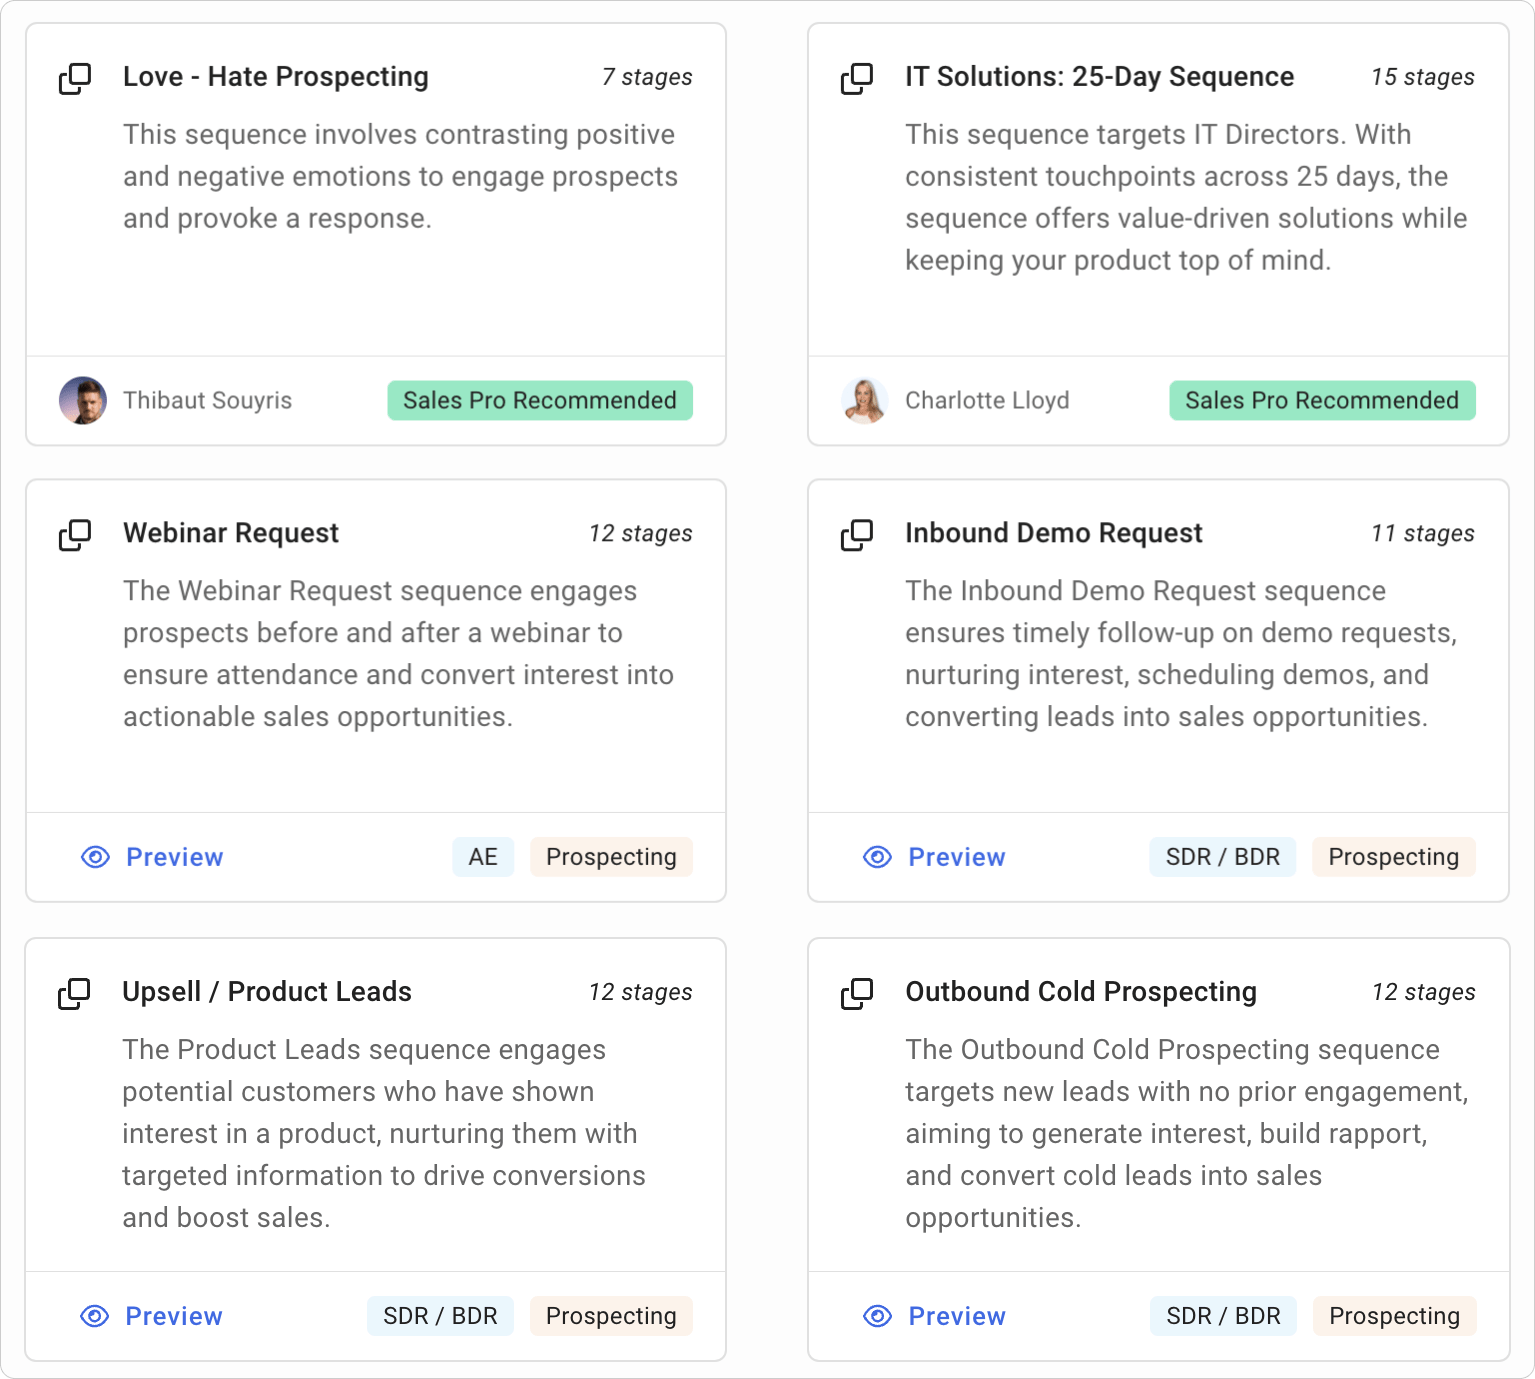Open the IT Solutions: 25-Day Sequence title
Screen dimensions: 1535x1379
pyautogui.click(x=1099, y=77)
